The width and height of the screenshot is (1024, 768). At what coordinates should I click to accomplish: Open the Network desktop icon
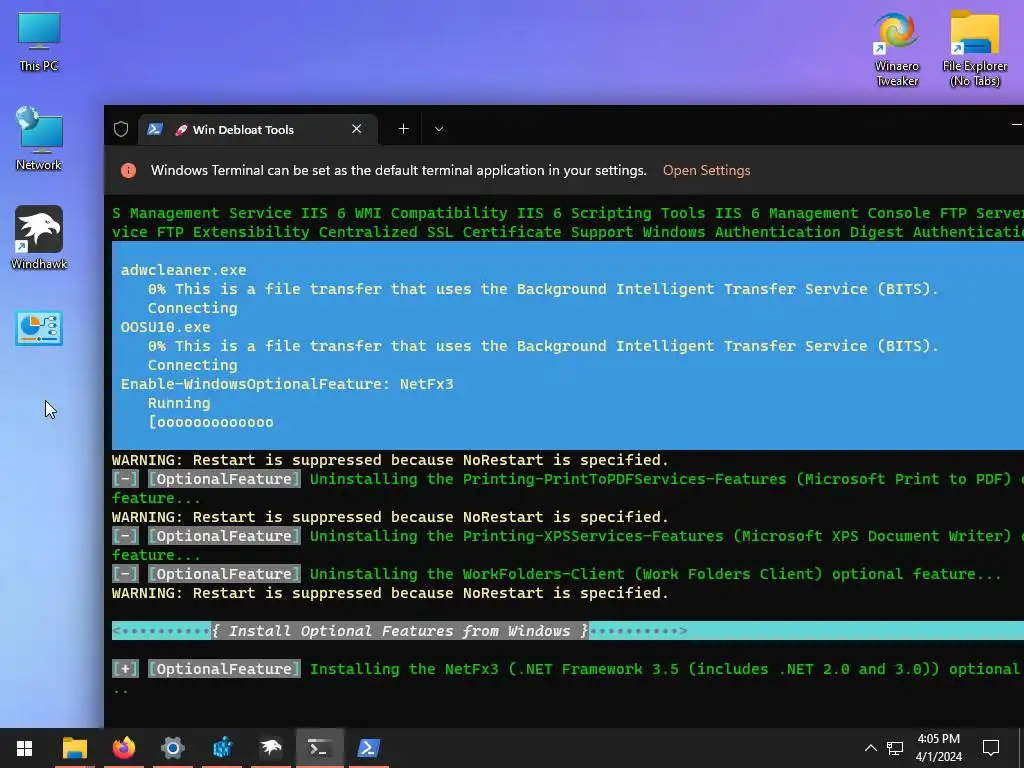pyautogui.click(x=39, y=138)
